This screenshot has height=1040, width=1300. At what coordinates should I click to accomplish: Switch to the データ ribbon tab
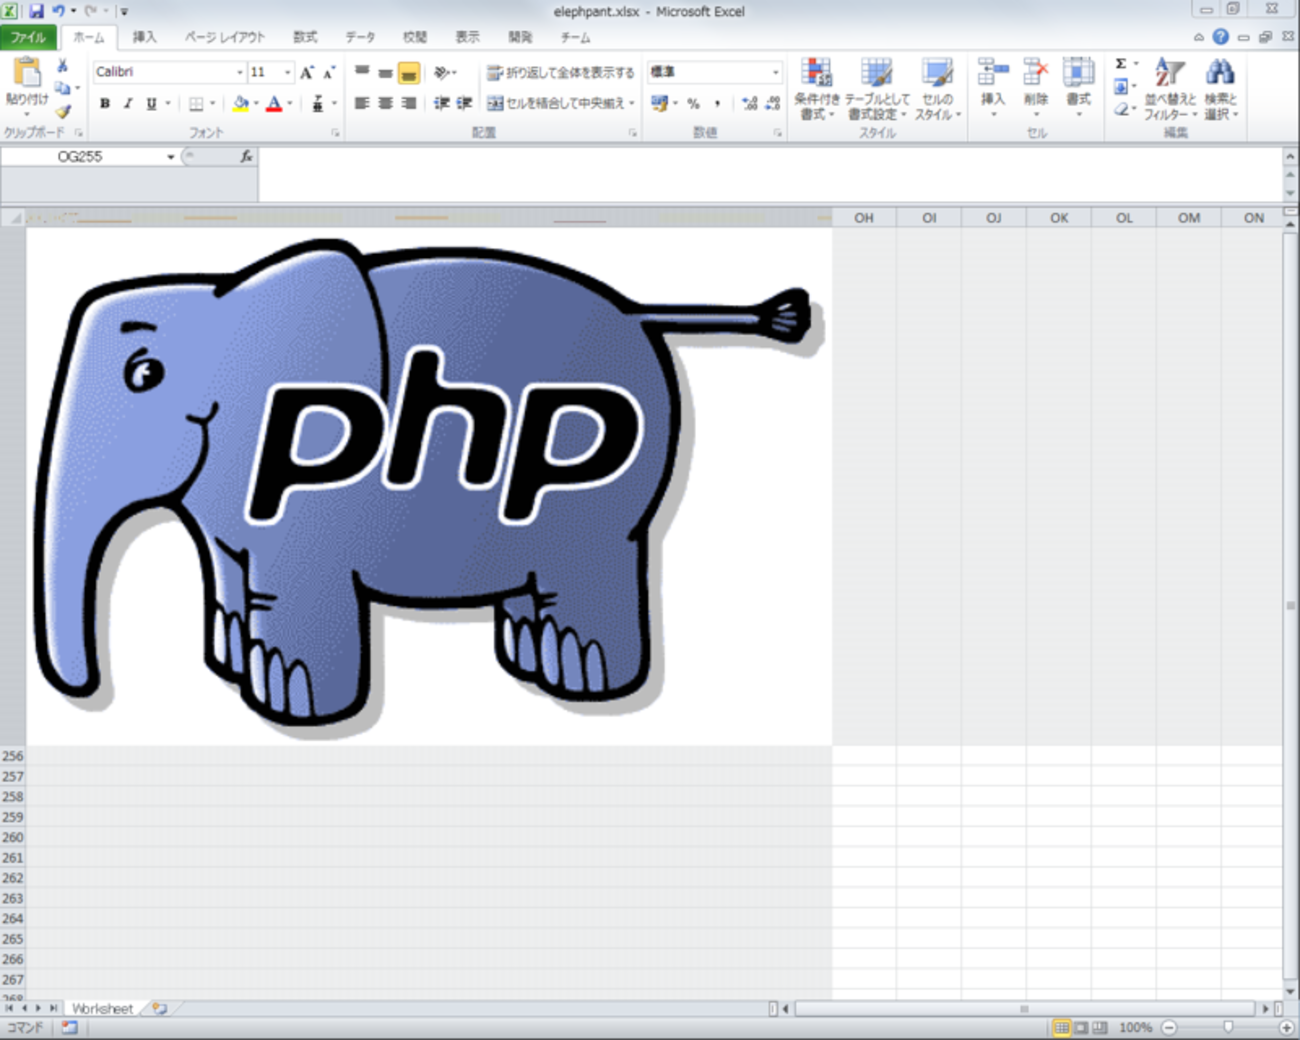[360, 37]
